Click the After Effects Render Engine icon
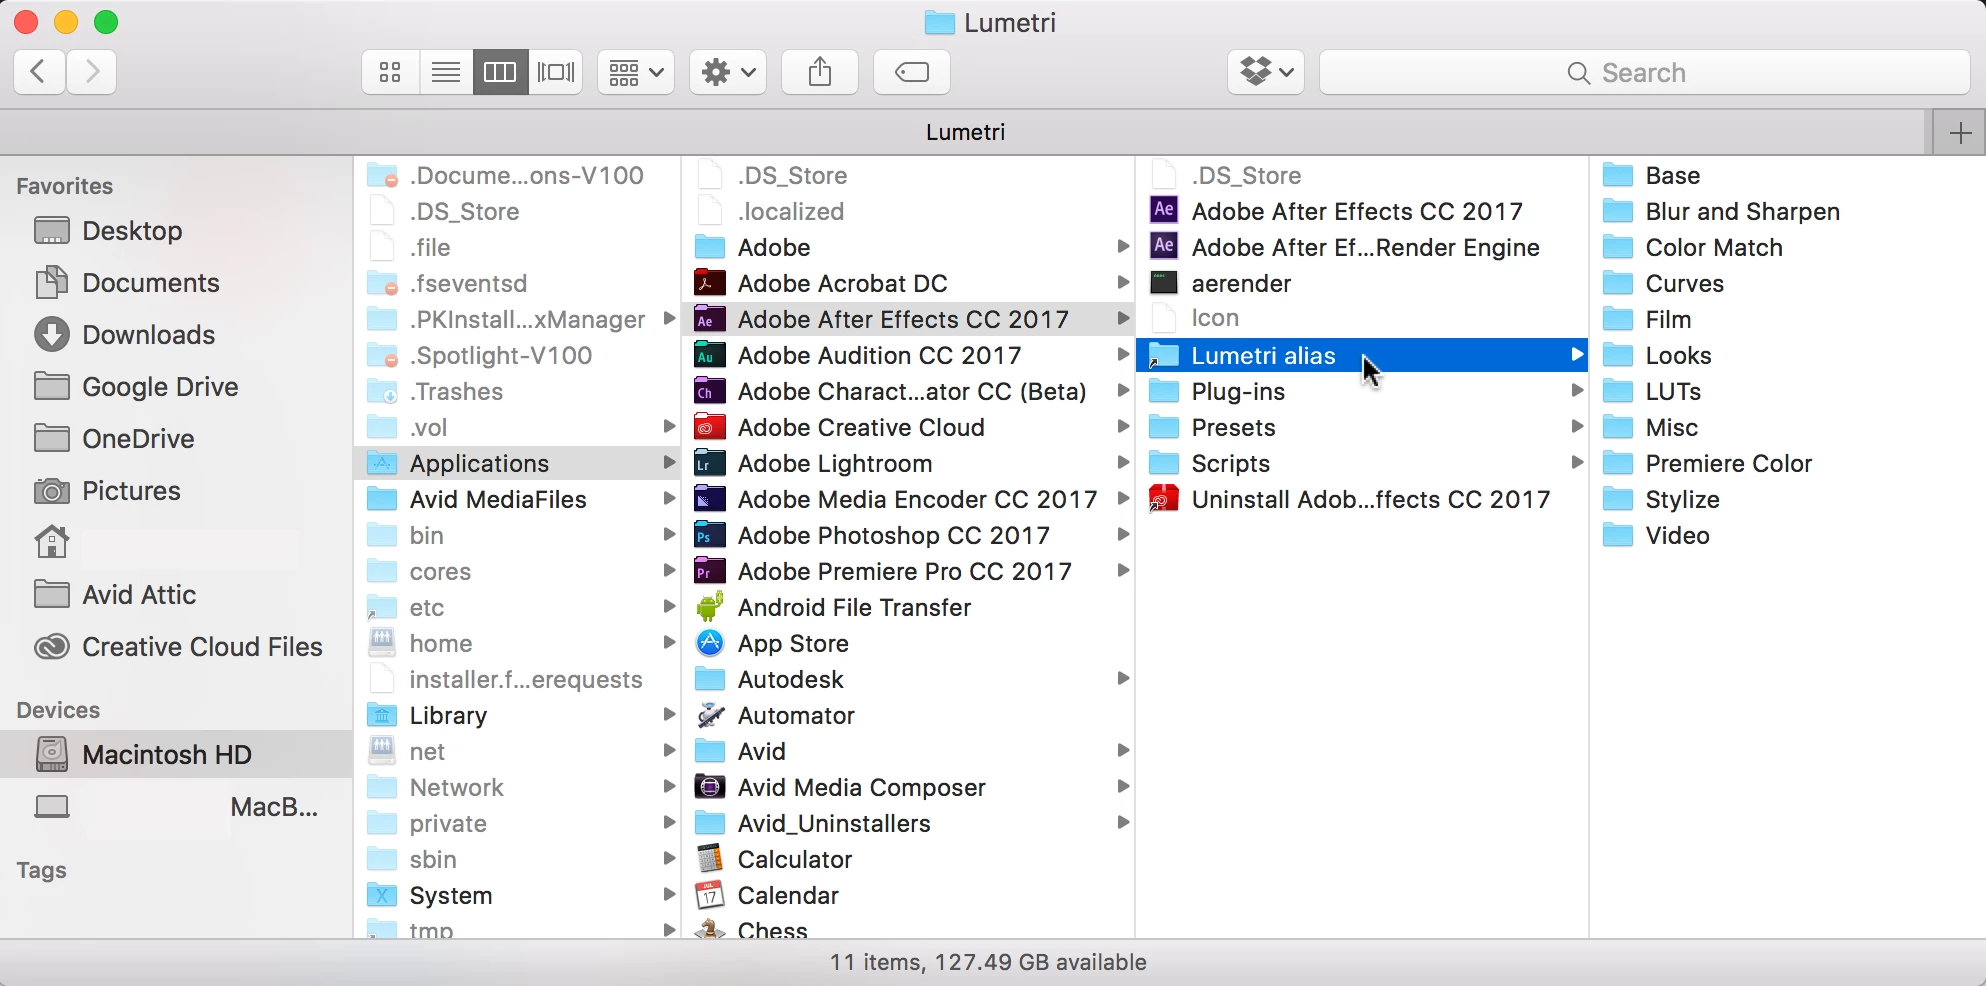The width and height of the screenshot is (1986, 986). 1164,247
